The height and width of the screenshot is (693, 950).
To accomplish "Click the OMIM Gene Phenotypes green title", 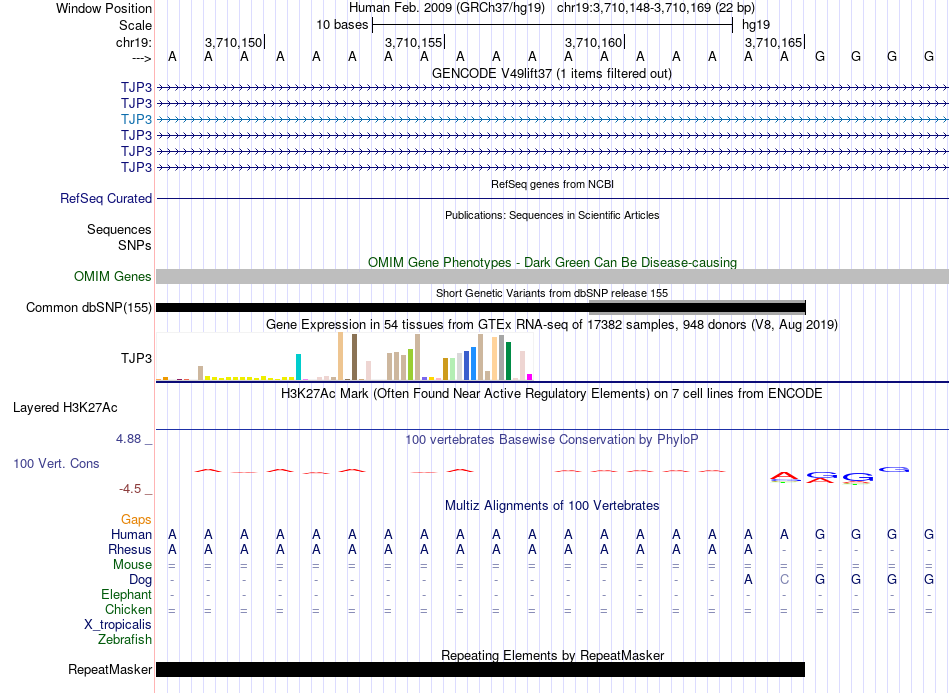I will click(x=552, y=262).
